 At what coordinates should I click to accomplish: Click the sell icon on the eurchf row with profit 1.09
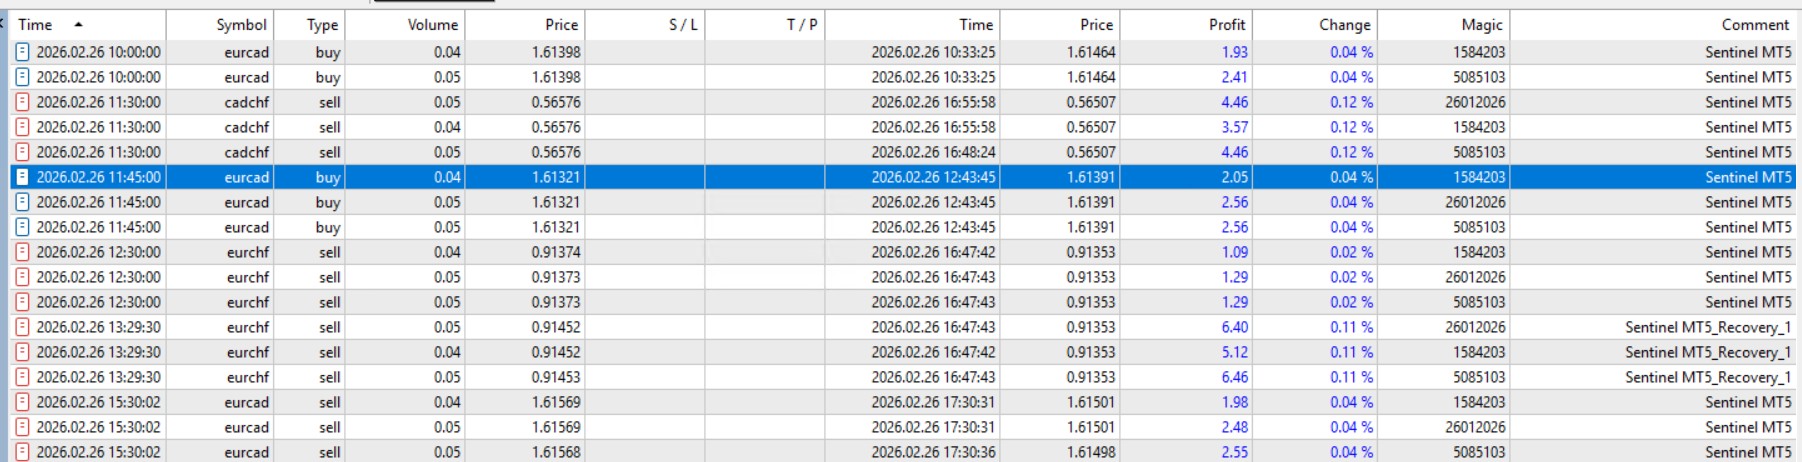click(23, 252)
